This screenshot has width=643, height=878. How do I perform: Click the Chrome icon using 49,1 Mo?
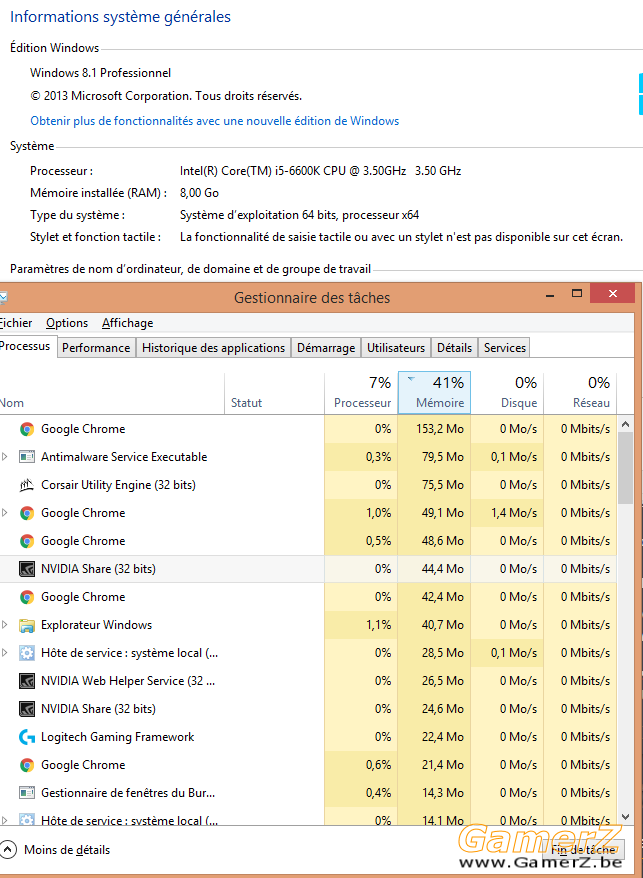click(27, 513)
